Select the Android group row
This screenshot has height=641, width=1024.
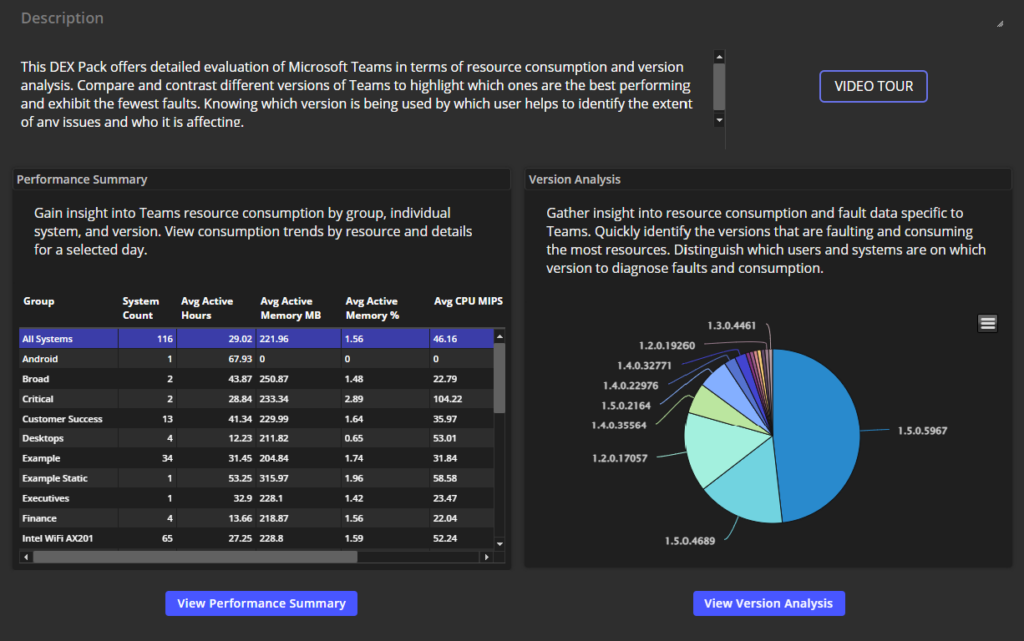click(x=257, y=359)
